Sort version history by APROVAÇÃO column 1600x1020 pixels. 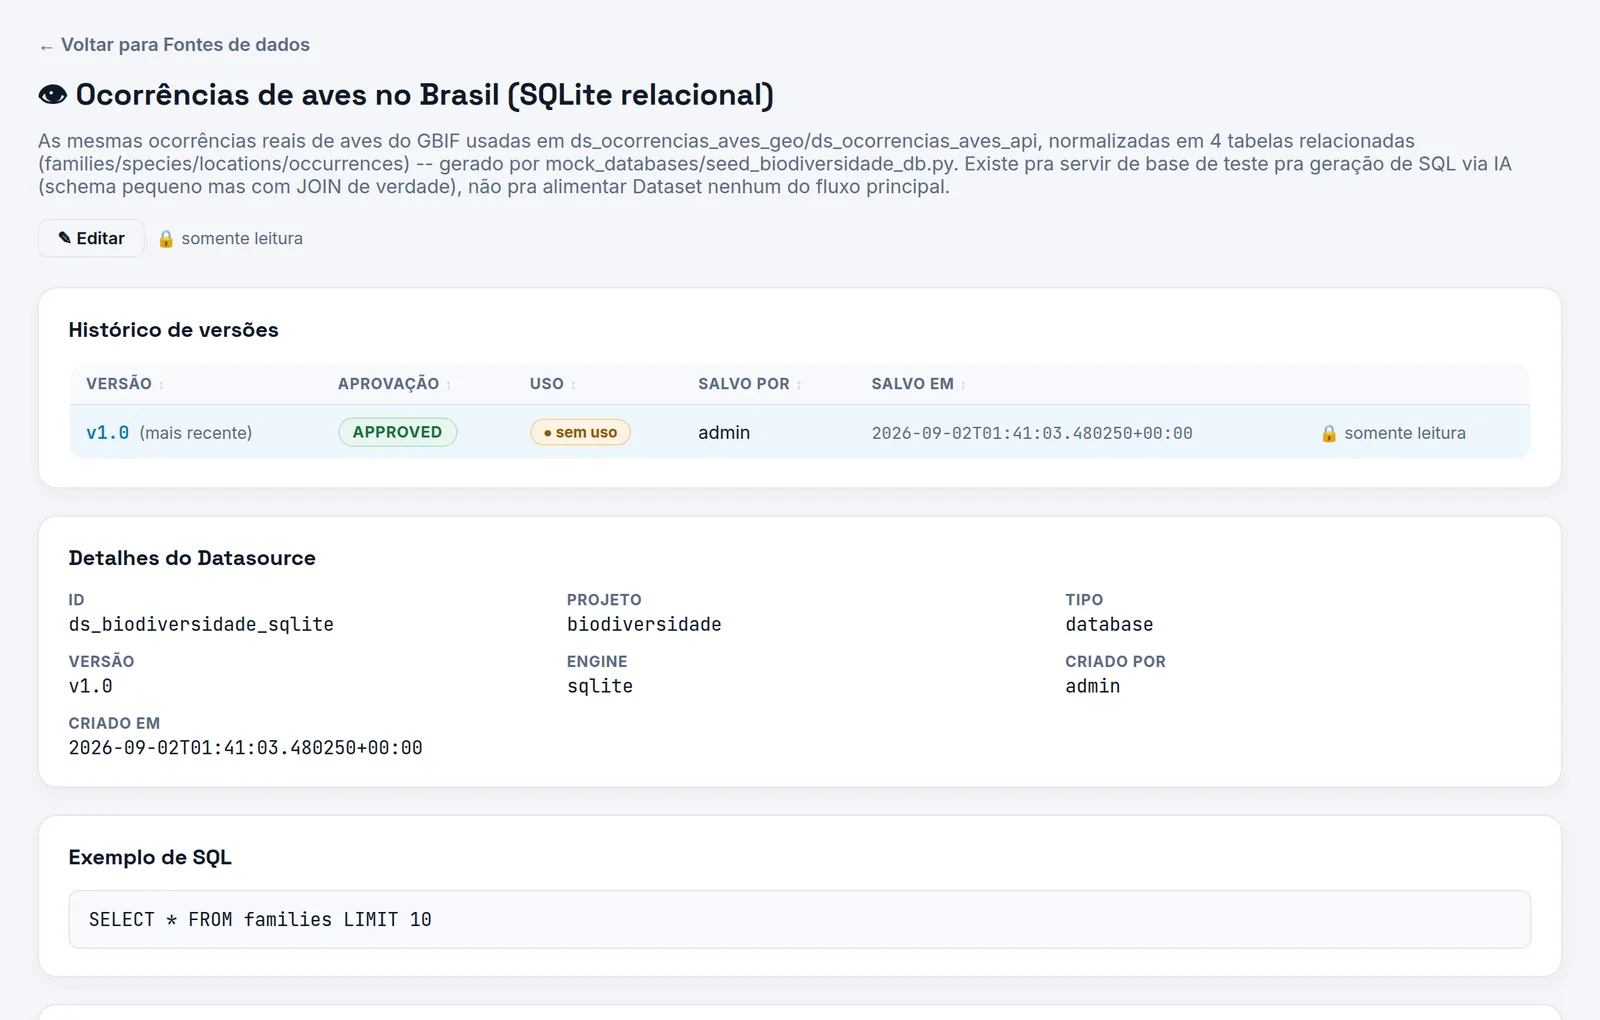(x=395, y=384)
